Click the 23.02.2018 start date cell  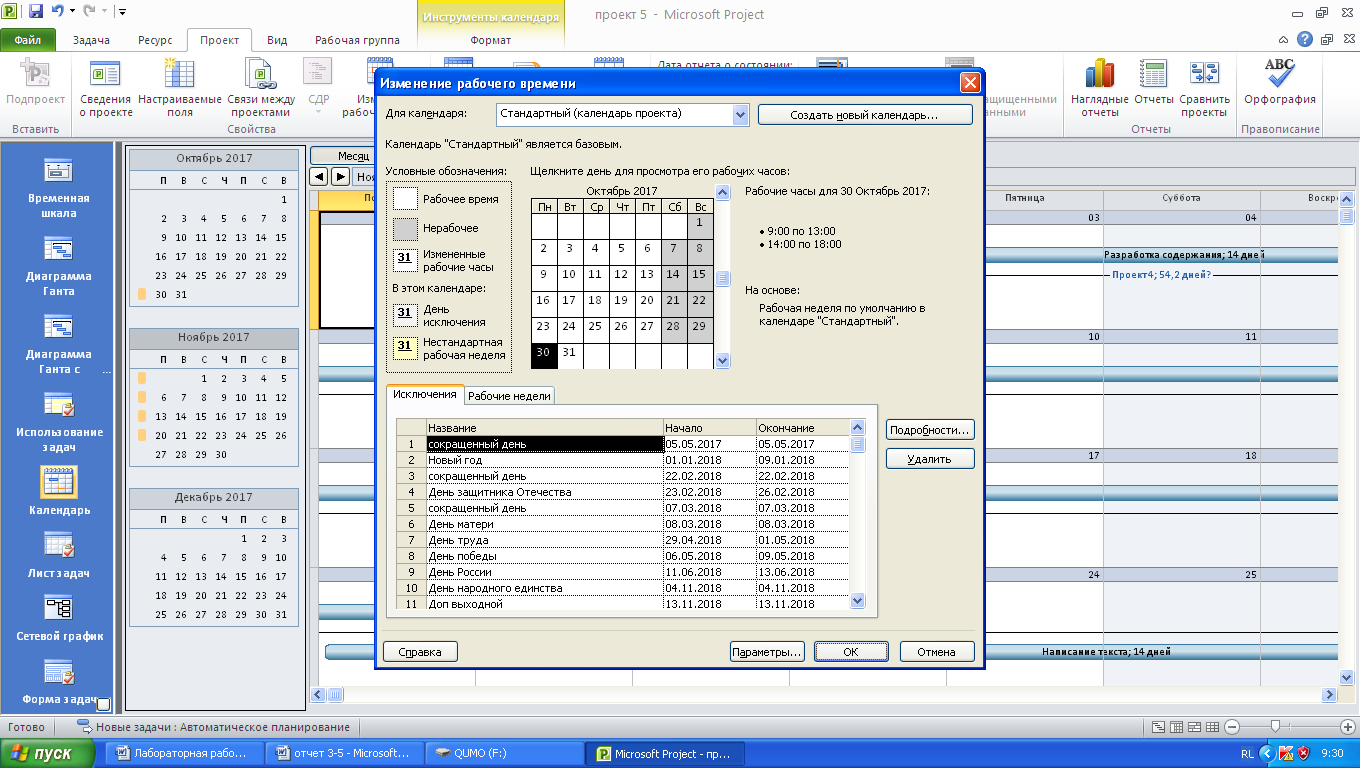[x=710, y=492]
